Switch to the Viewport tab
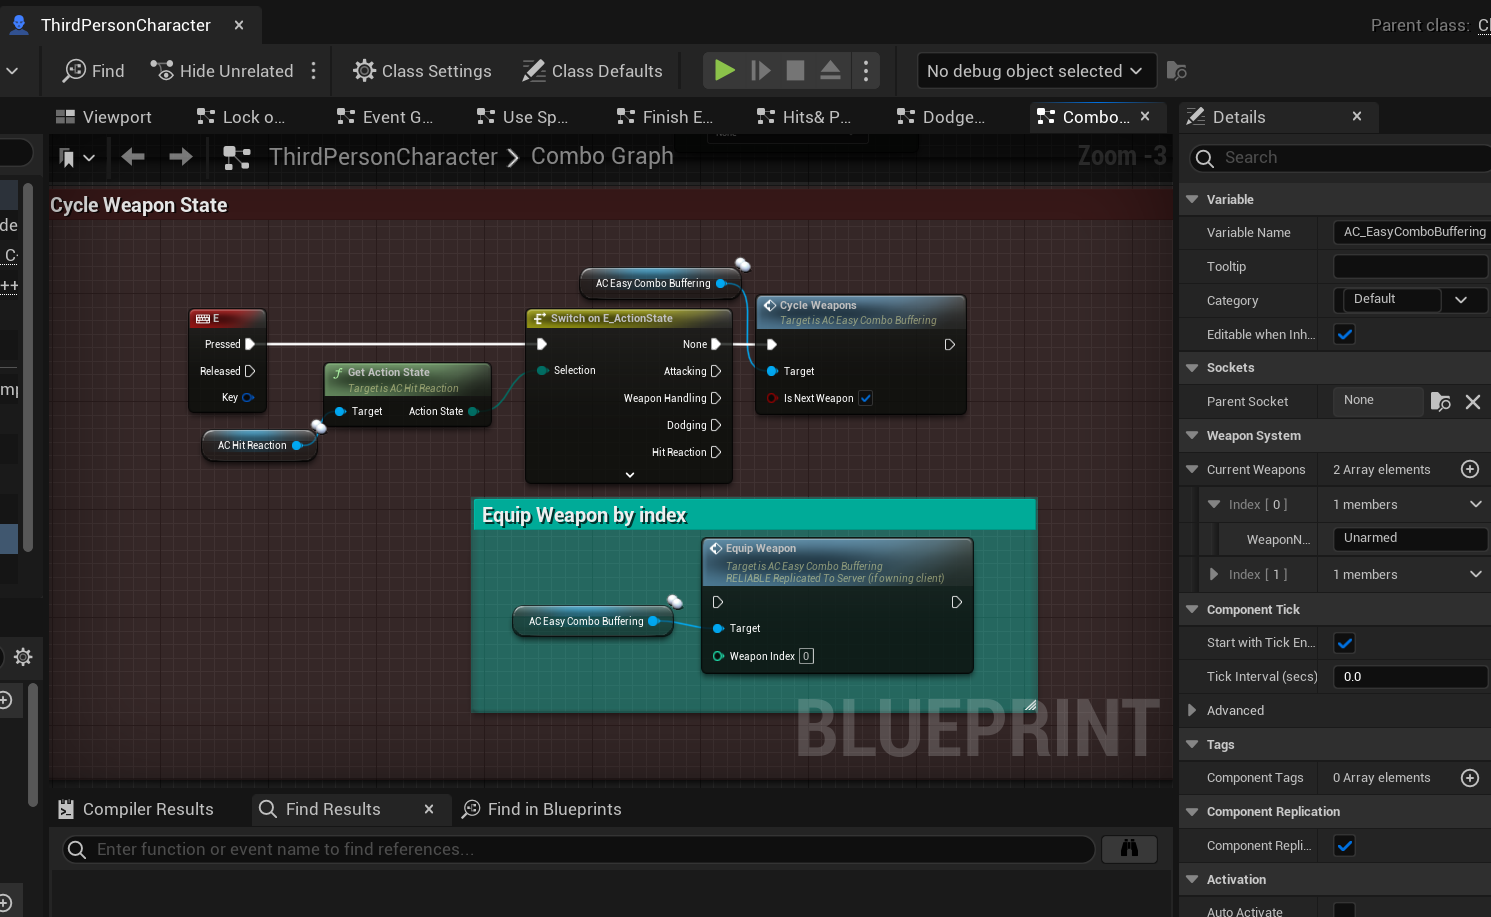The height and width of the screenshot is (917, 1491). point(103,116)
